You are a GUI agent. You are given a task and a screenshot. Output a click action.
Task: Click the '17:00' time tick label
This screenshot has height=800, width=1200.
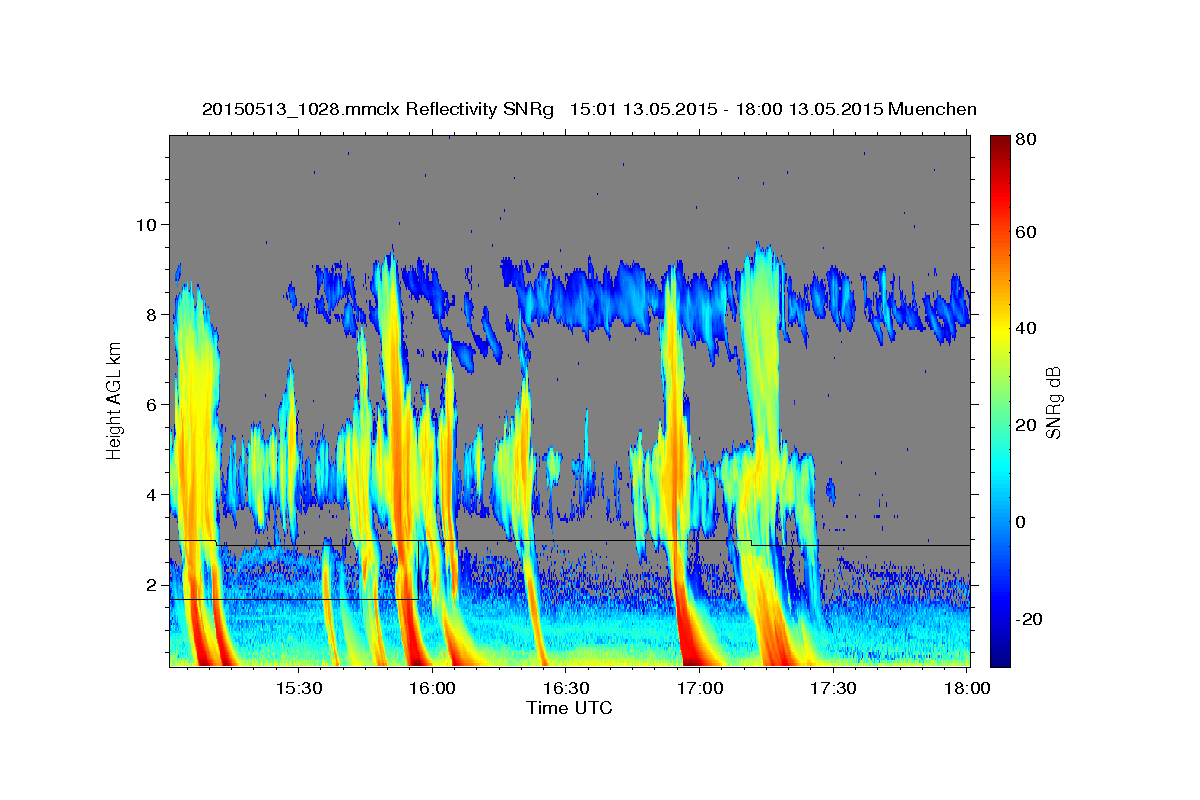[x=700, y=688]
